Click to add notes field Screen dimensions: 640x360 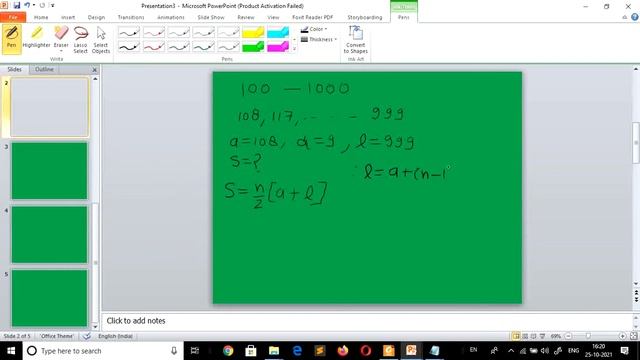[367, 321]
